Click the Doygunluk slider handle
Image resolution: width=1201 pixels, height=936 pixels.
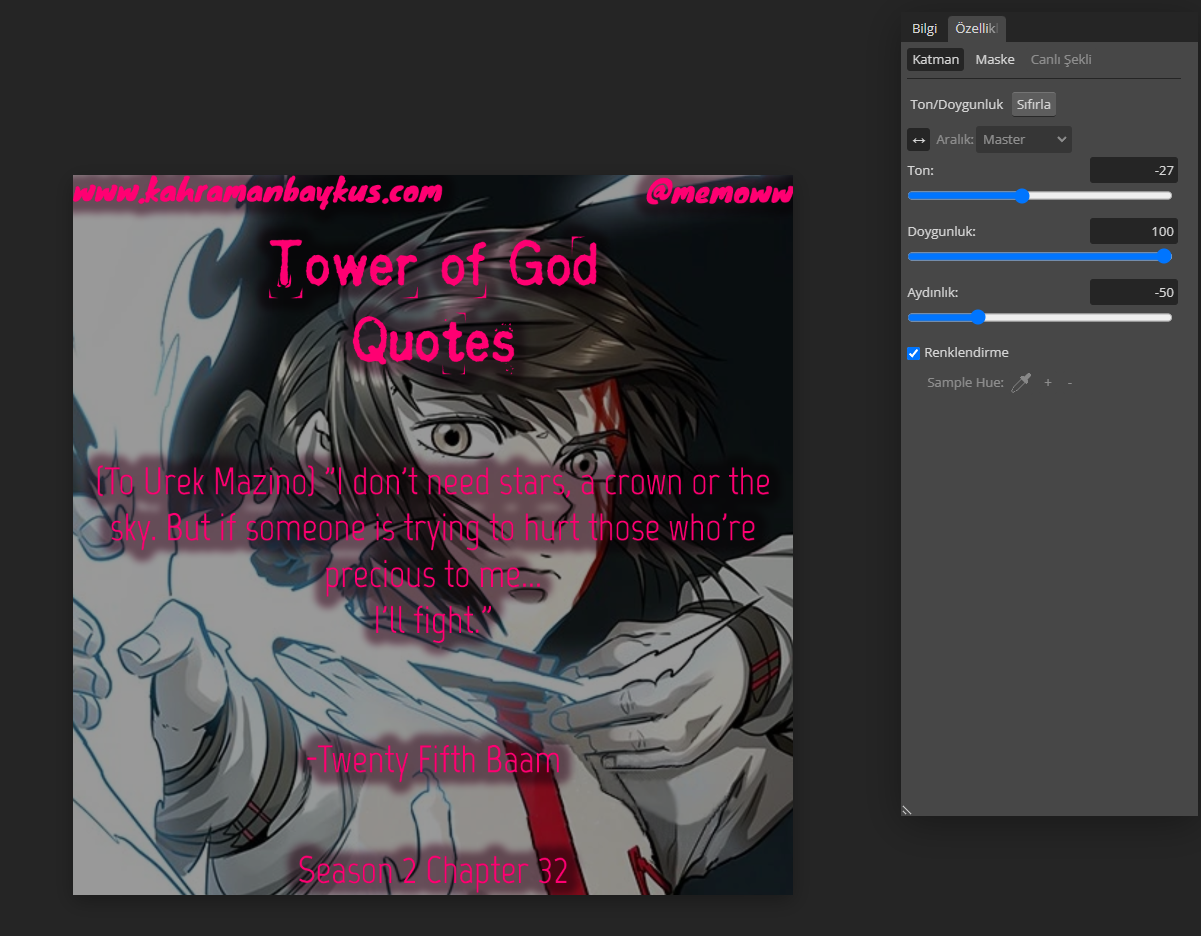(x=1163, y=256)
